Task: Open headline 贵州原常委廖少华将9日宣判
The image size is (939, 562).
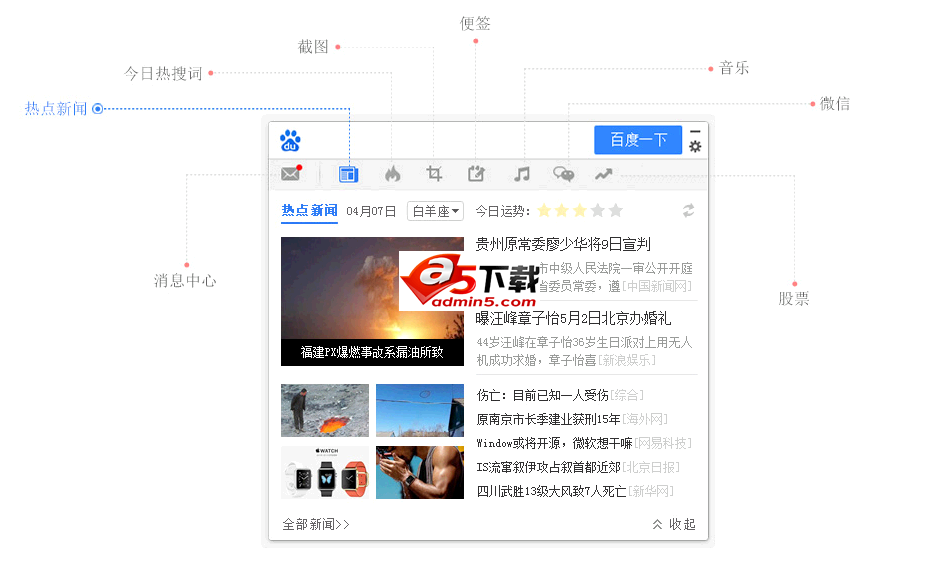Action: (x=563, y=244)
